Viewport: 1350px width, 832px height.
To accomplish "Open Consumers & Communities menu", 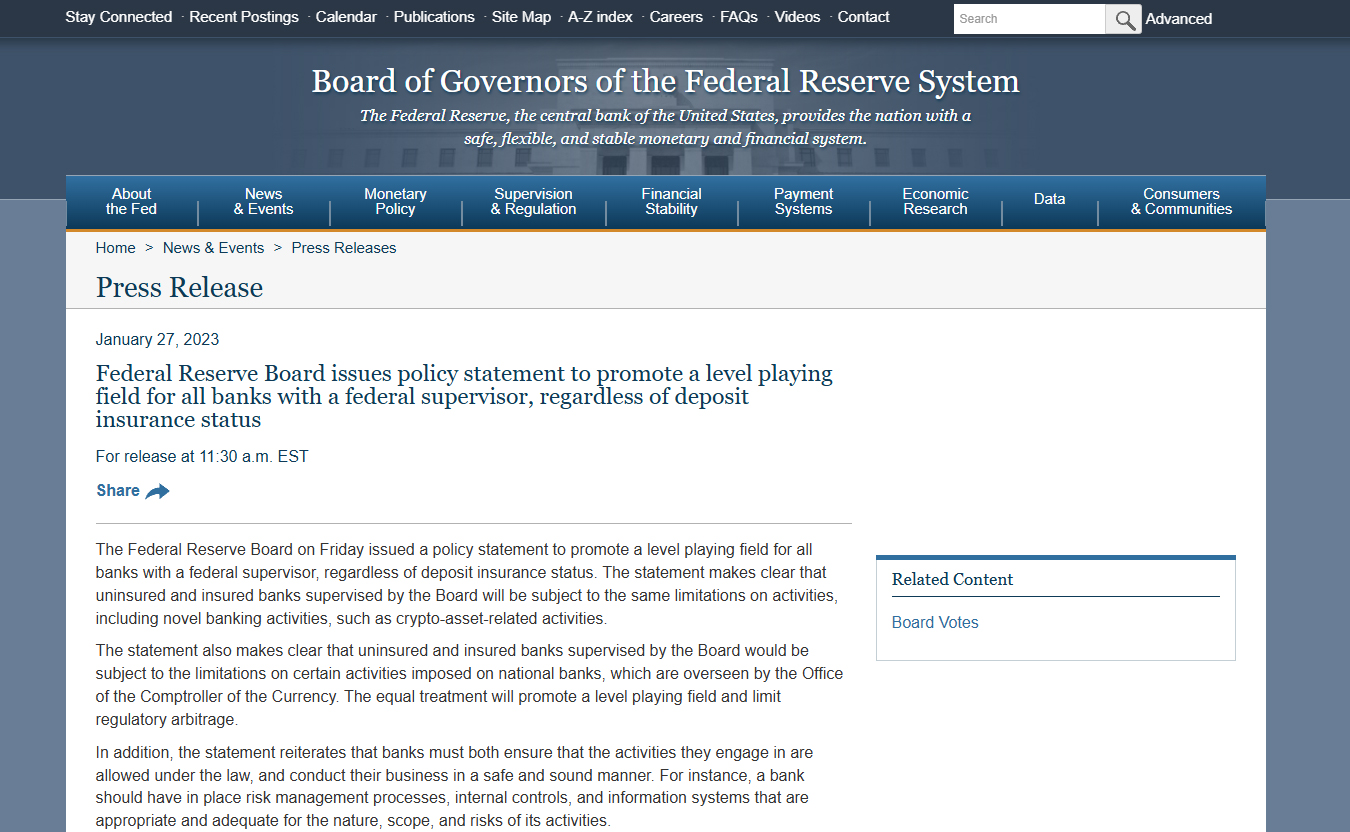I will [1181, 201].
